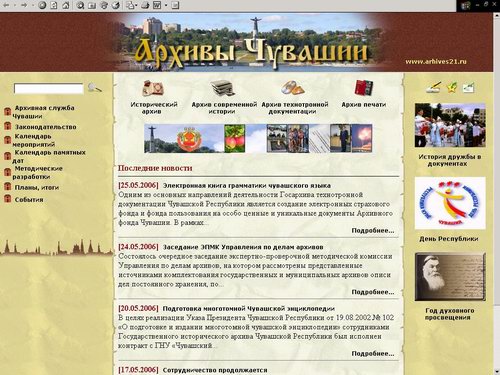The width and height of the screenshot is (500, 375).
Task: Refresh the page from the toolbar
Action: pos(54,5)
